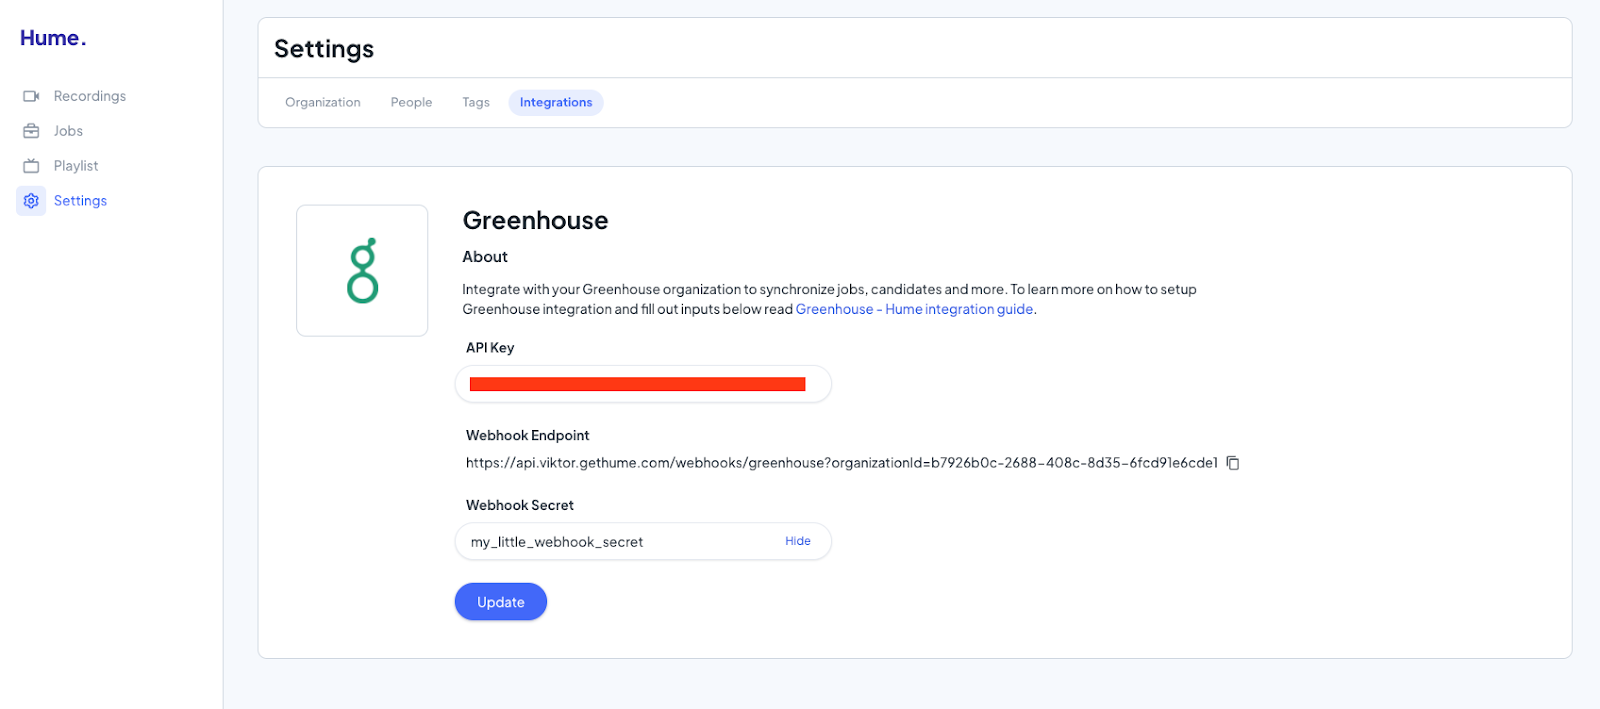The image size is (1600, 709).
Task: Click the webhook endpoint URL text
Action: [x=842, y=463]
